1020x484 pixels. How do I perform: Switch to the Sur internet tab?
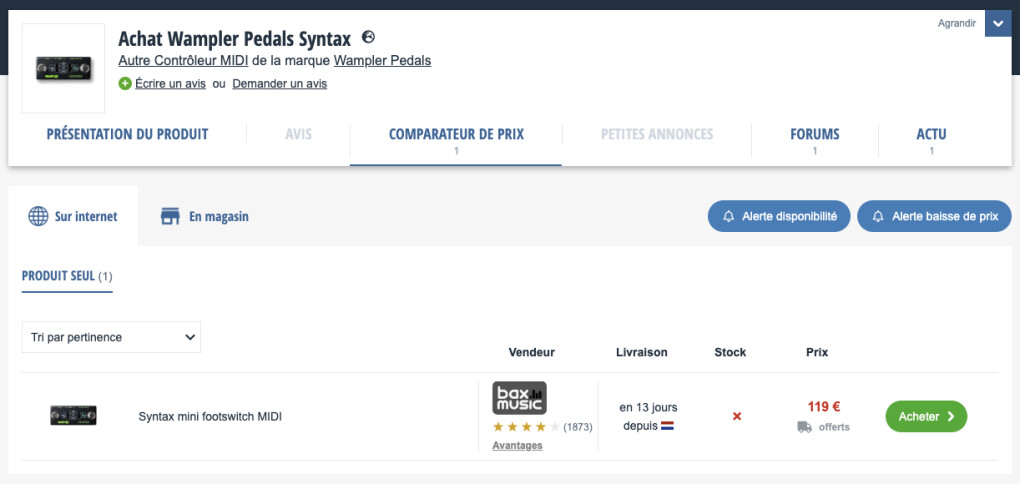pyautogui.click(x=73, y=216)
